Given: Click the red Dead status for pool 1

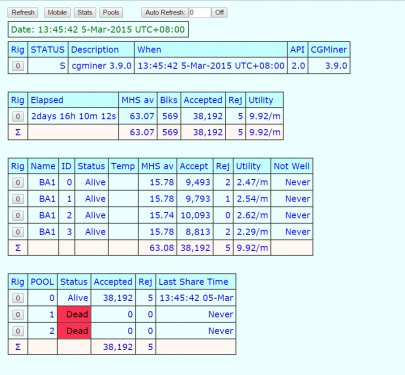Looking at the screenshot, I should [74, 314].
